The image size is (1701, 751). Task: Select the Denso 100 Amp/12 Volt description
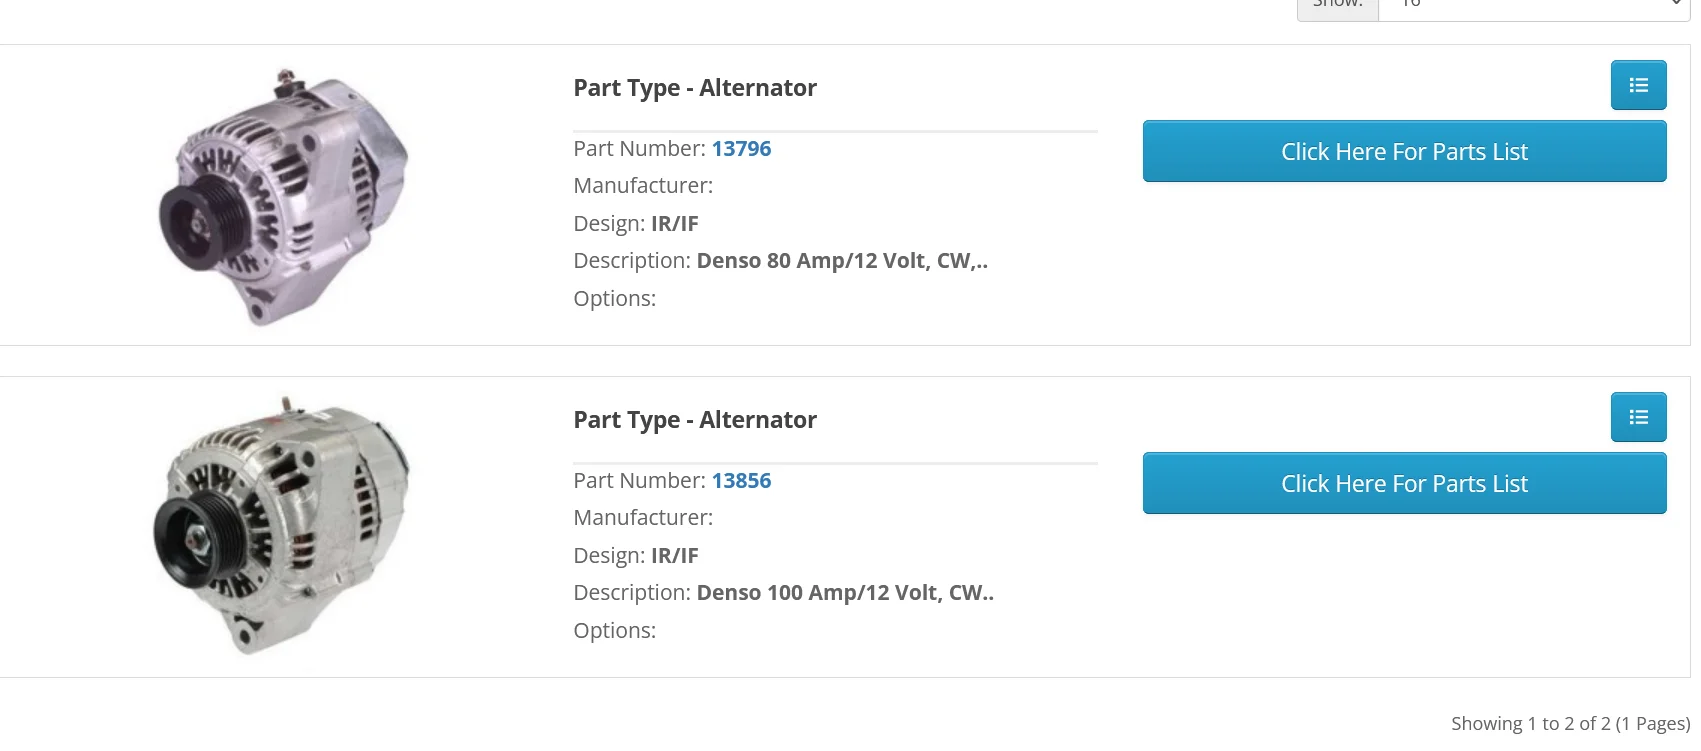(845, 593)
